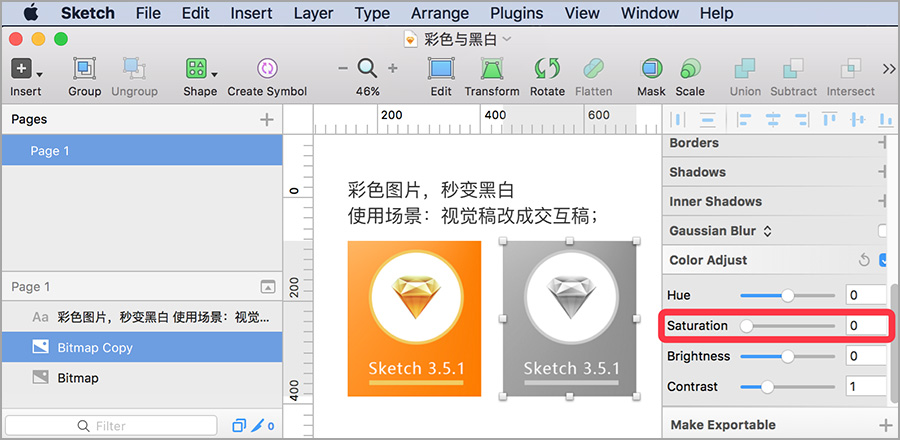Add an inner shadow with plus
The width and height of the screenshot is (900, 440).
[x=884, y=201]
